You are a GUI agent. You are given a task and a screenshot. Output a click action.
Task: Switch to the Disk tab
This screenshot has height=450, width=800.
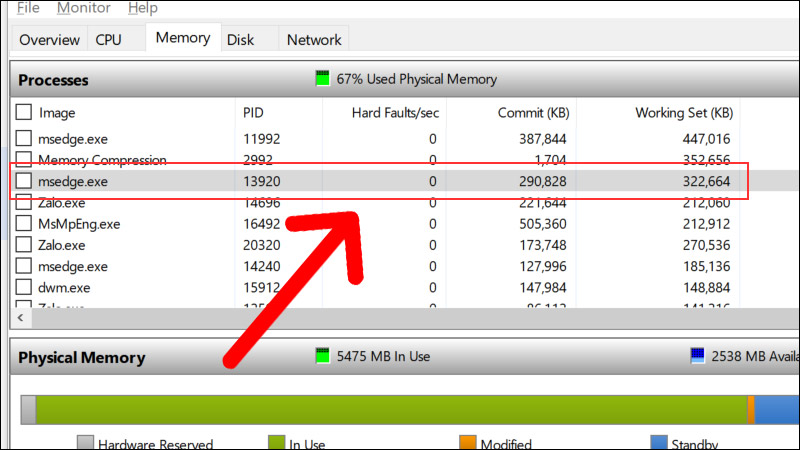240,40
